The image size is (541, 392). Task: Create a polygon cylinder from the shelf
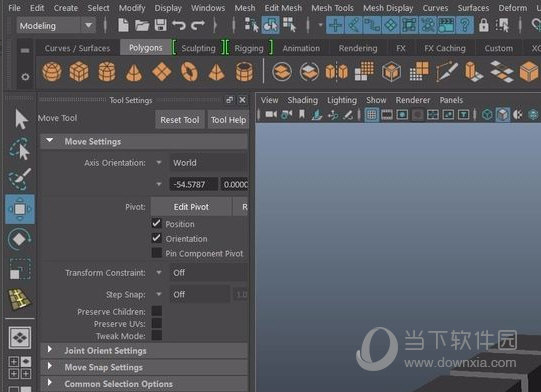point(107,72)
